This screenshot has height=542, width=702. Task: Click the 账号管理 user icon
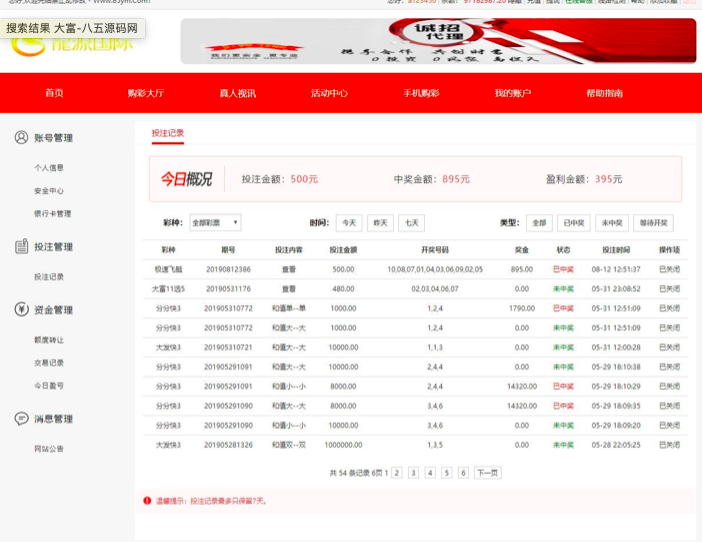[21, 138]
